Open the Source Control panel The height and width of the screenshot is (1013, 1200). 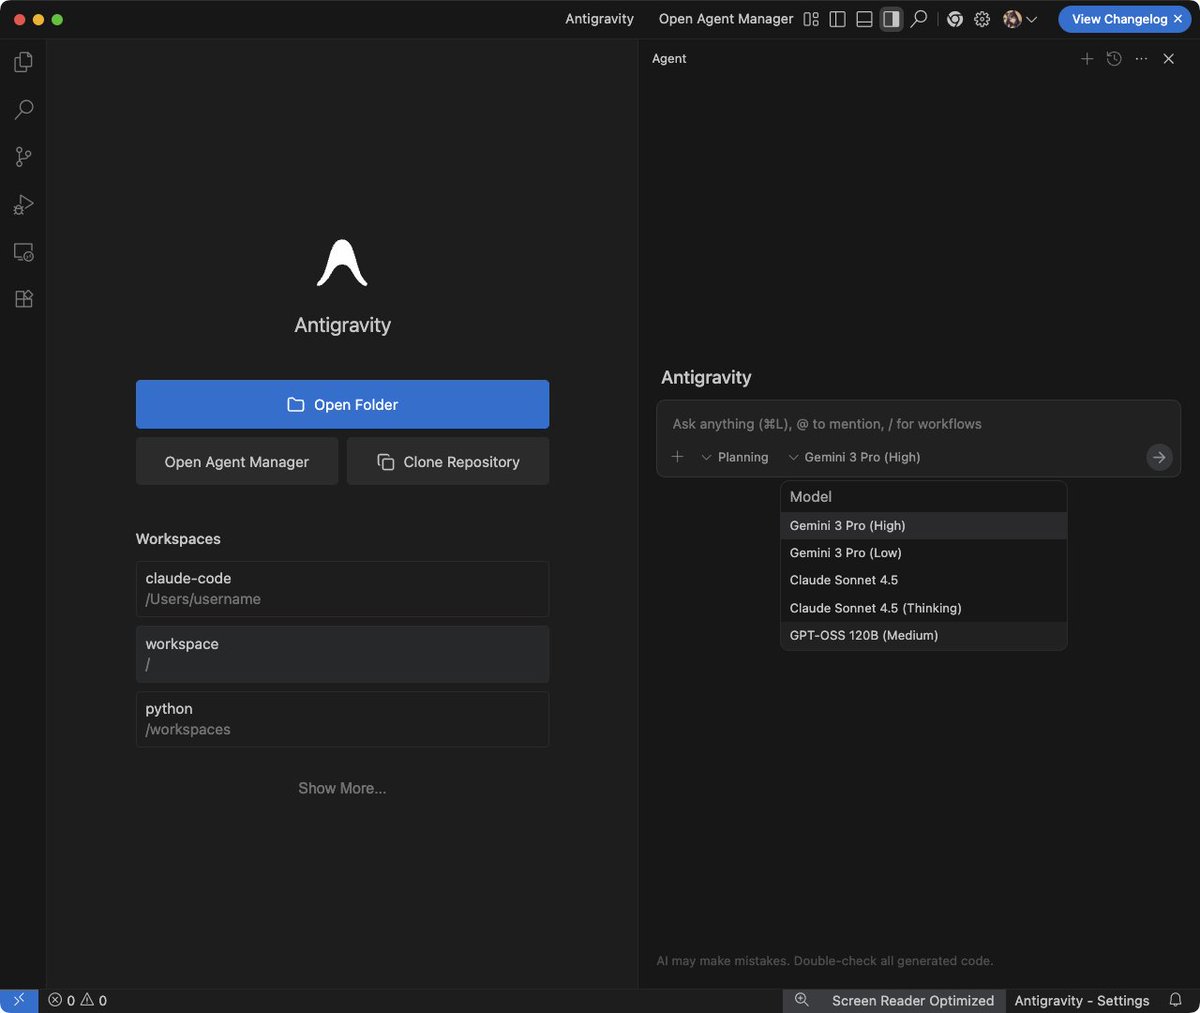coord(23,157)
